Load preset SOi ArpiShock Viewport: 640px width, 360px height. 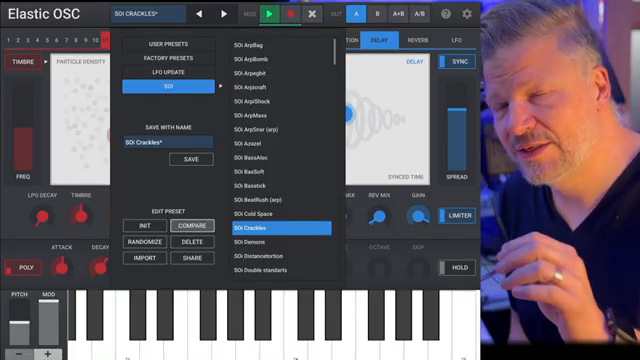(282, 101)
